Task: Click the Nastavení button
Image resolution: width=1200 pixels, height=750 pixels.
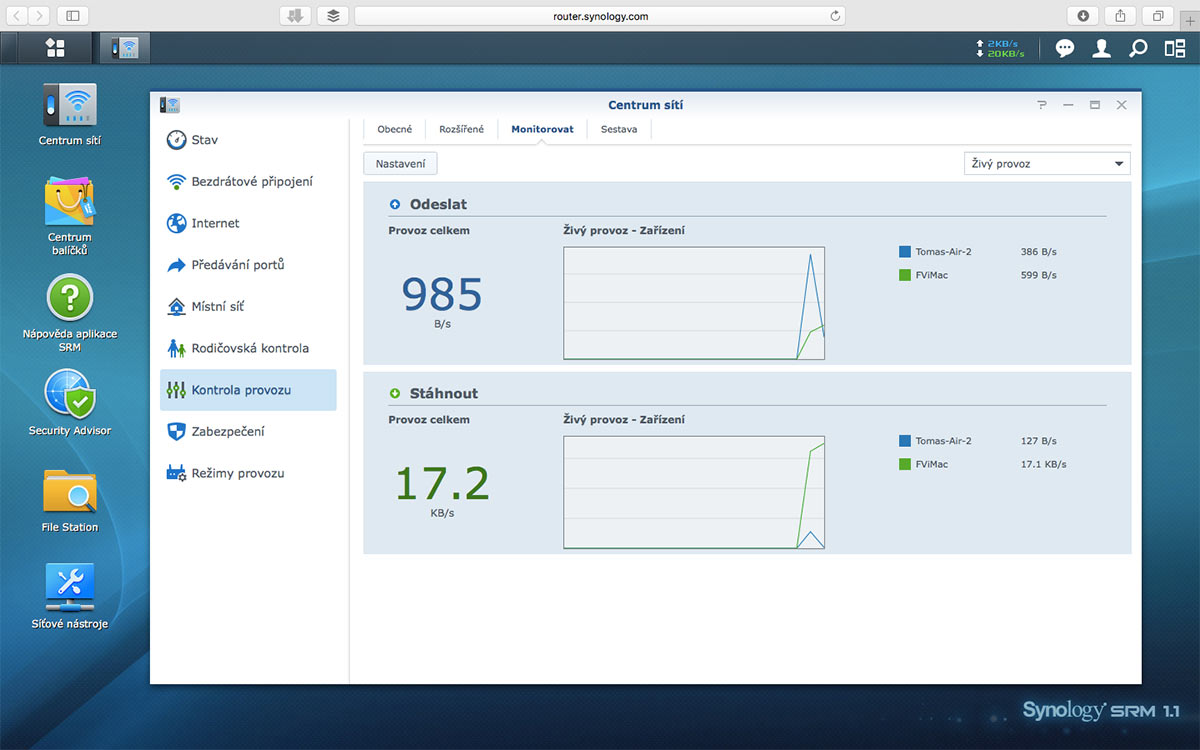Action: point(400,164)
